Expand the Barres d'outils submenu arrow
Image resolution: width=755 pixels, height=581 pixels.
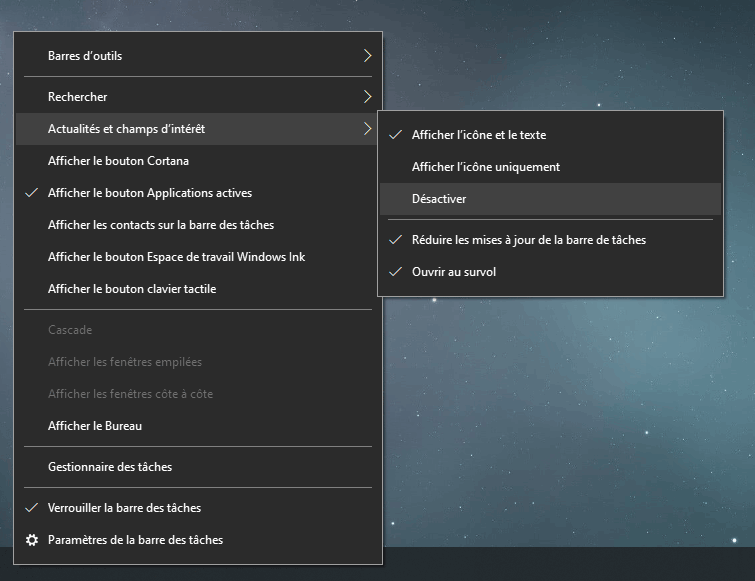click(x=367, y=56)
